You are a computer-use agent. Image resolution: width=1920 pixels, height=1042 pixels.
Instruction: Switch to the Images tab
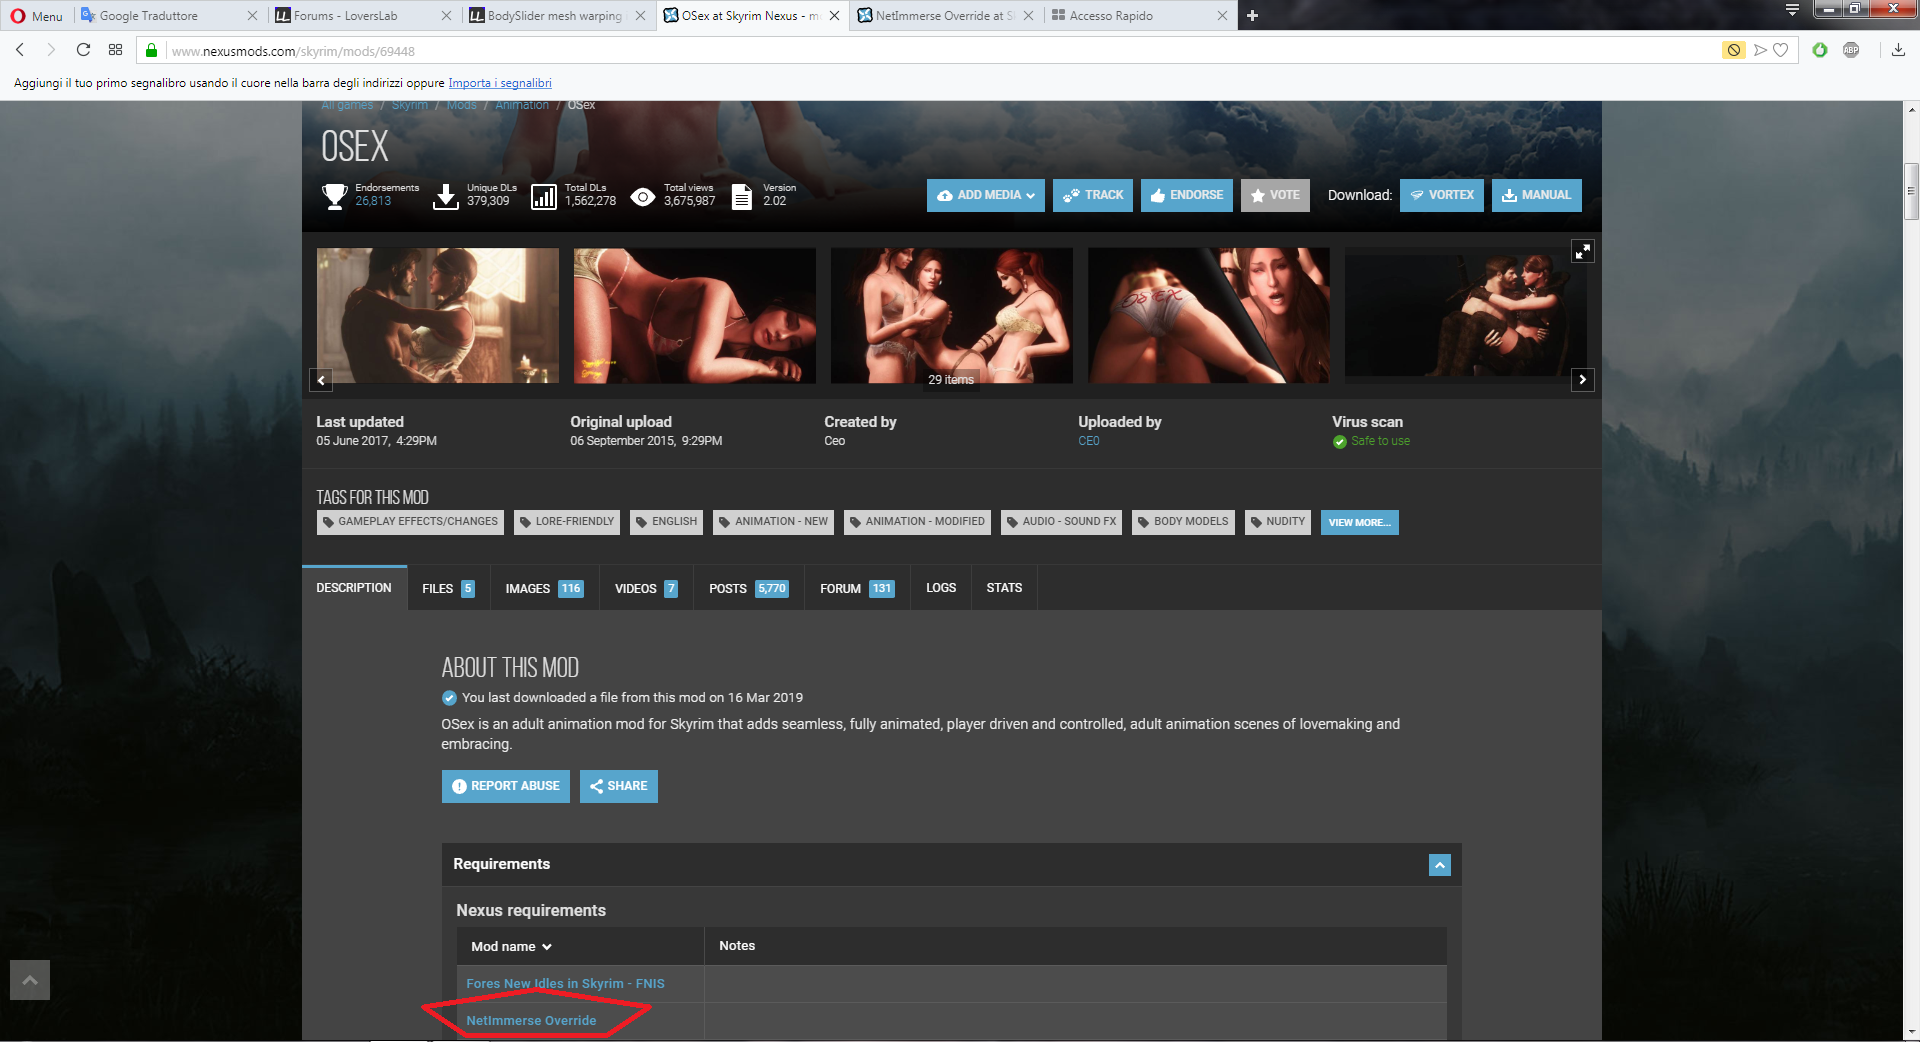click(x=544, y=588)
